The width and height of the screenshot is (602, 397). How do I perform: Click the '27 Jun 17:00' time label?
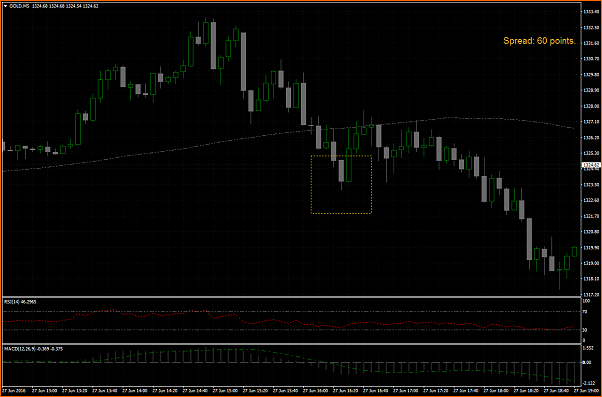pos(406,390)
